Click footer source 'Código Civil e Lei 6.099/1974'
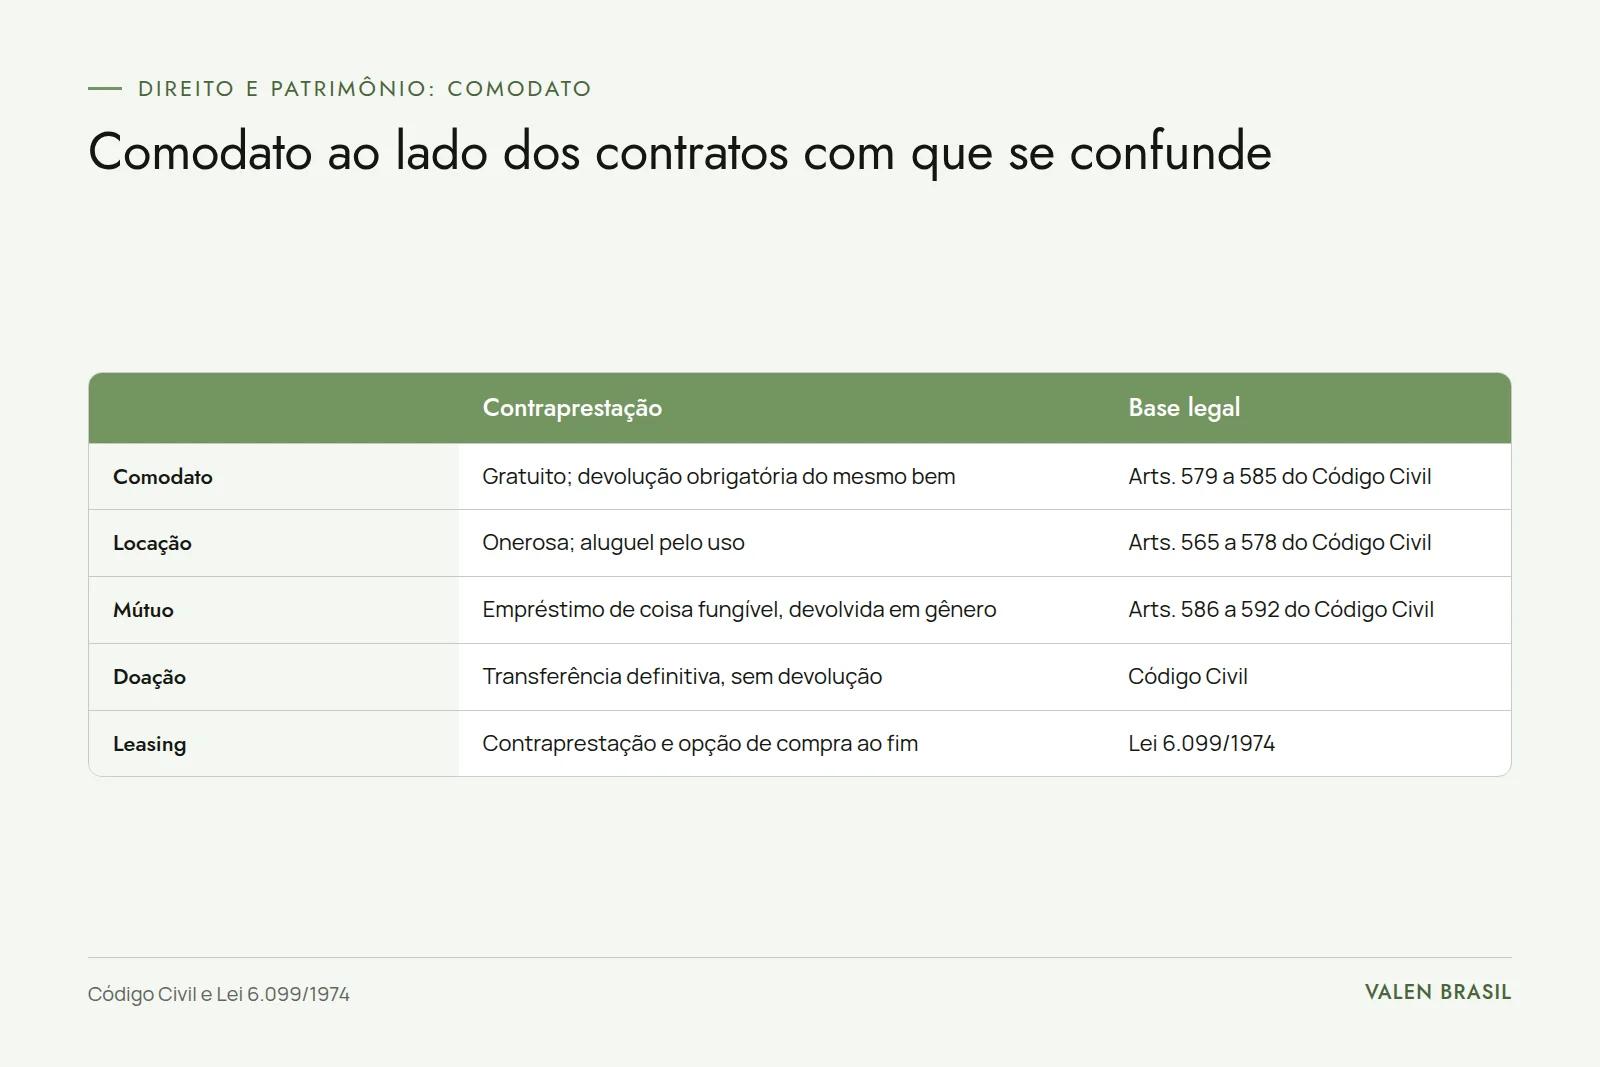 219,994
